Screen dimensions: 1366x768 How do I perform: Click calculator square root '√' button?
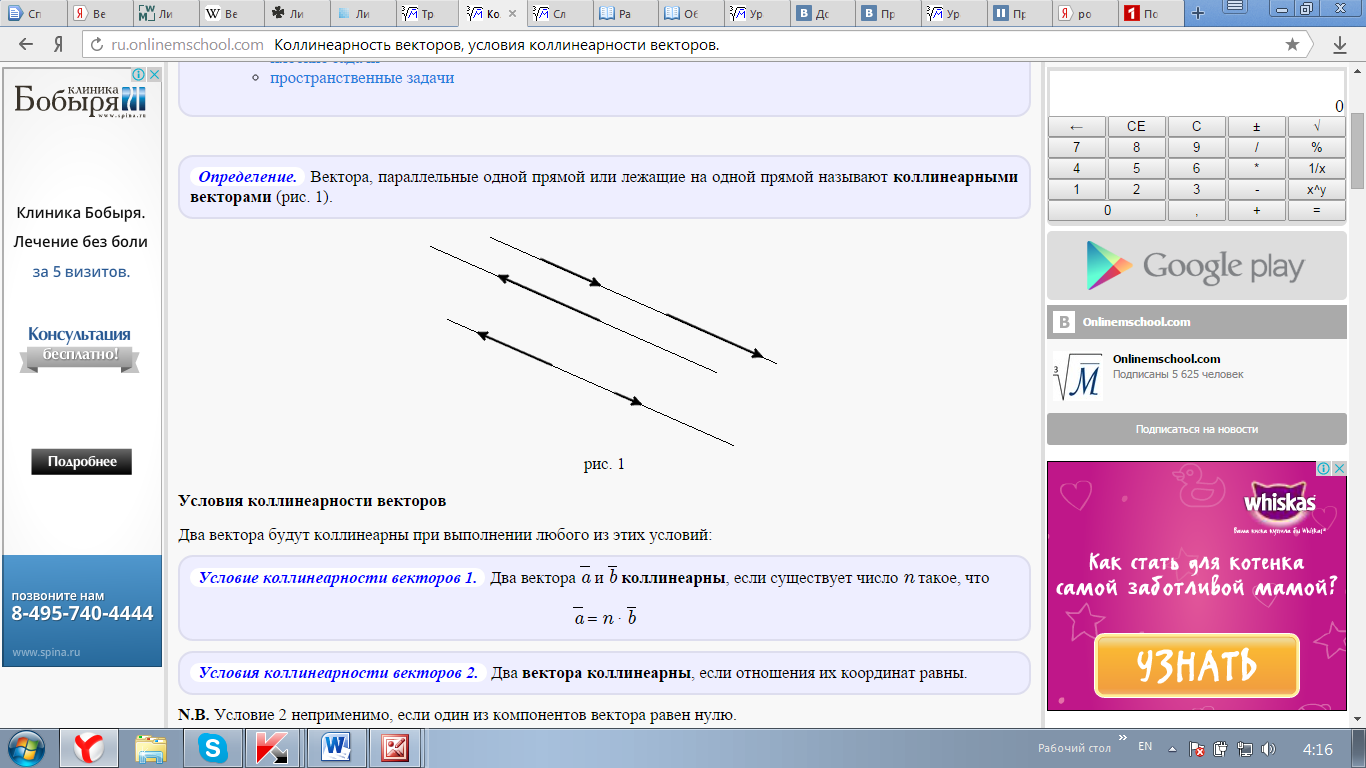point(1316,127)
